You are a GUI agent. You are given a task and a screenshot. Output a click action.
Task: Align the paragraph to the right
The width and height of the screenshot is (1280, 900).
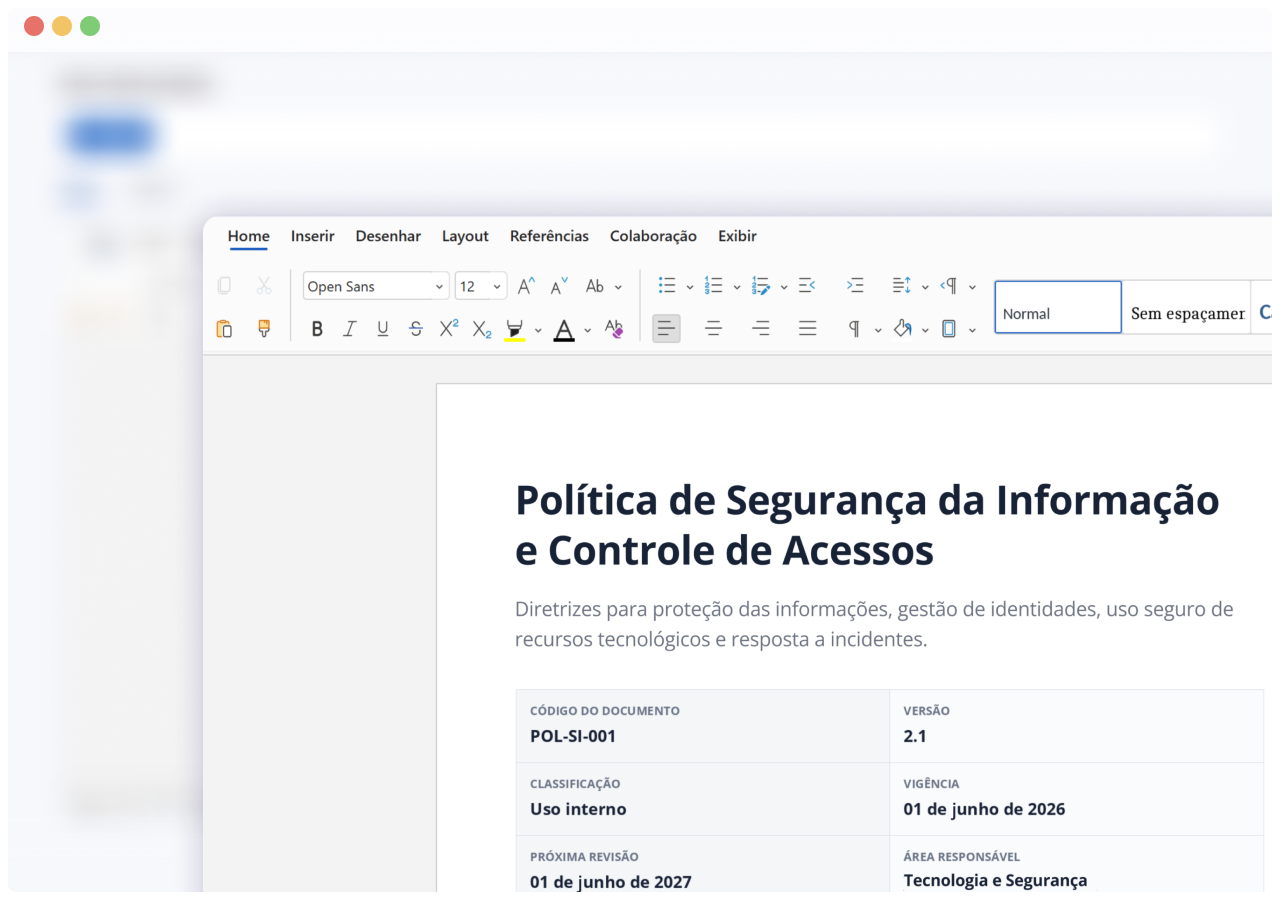click(761, 328)
